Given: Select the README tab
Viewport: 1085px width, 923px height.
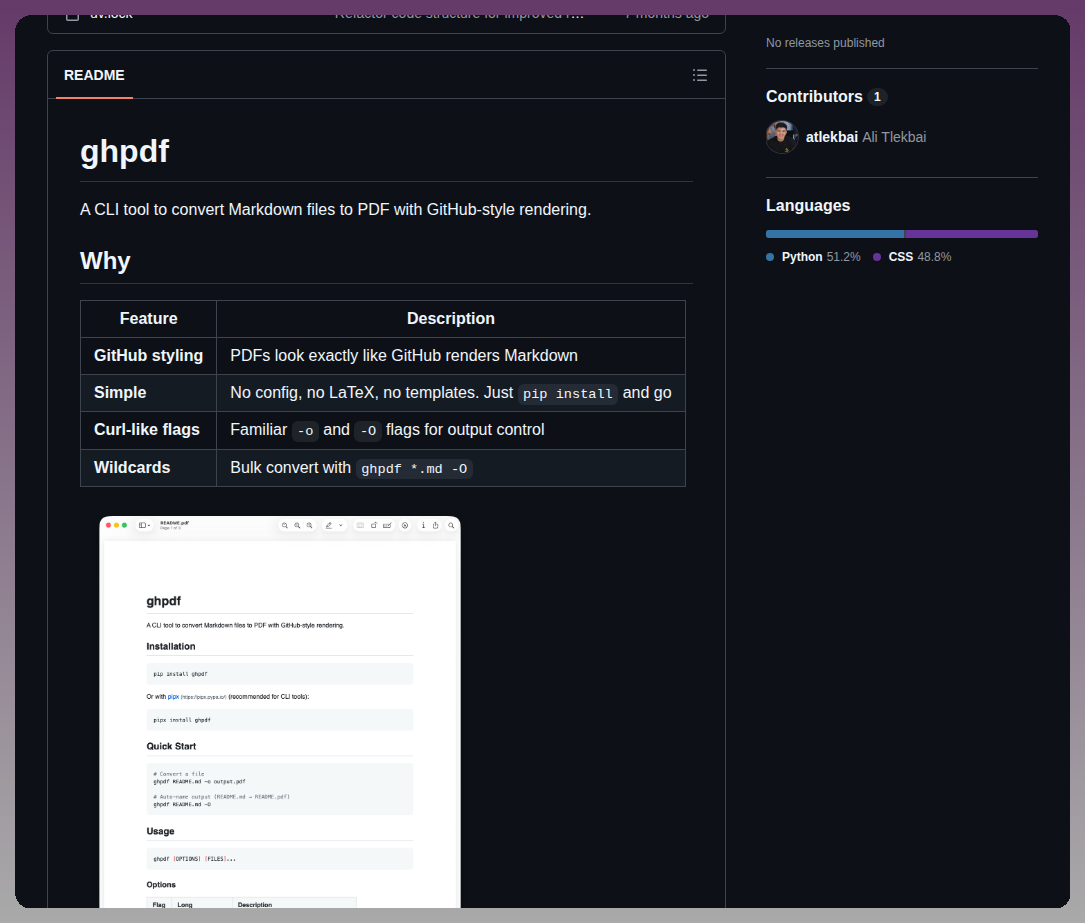Looking at the screenshot, I should (94, 75).
